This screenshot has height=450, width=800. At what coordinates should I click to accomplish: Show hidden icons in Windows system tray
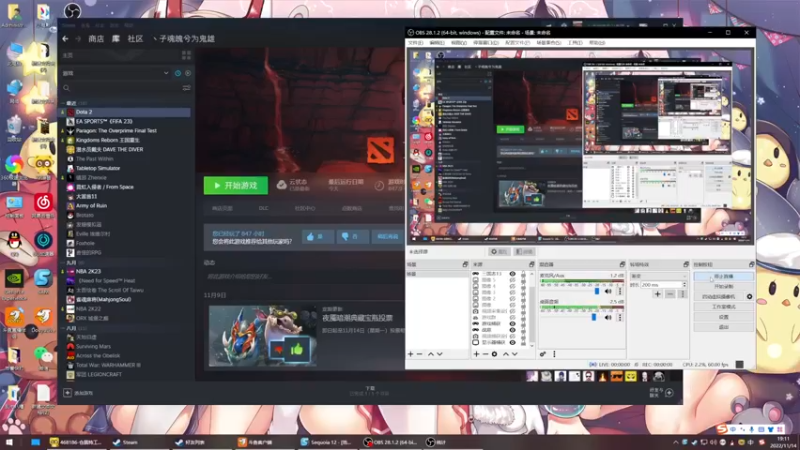pyautogui.click(x=676, y=442)
